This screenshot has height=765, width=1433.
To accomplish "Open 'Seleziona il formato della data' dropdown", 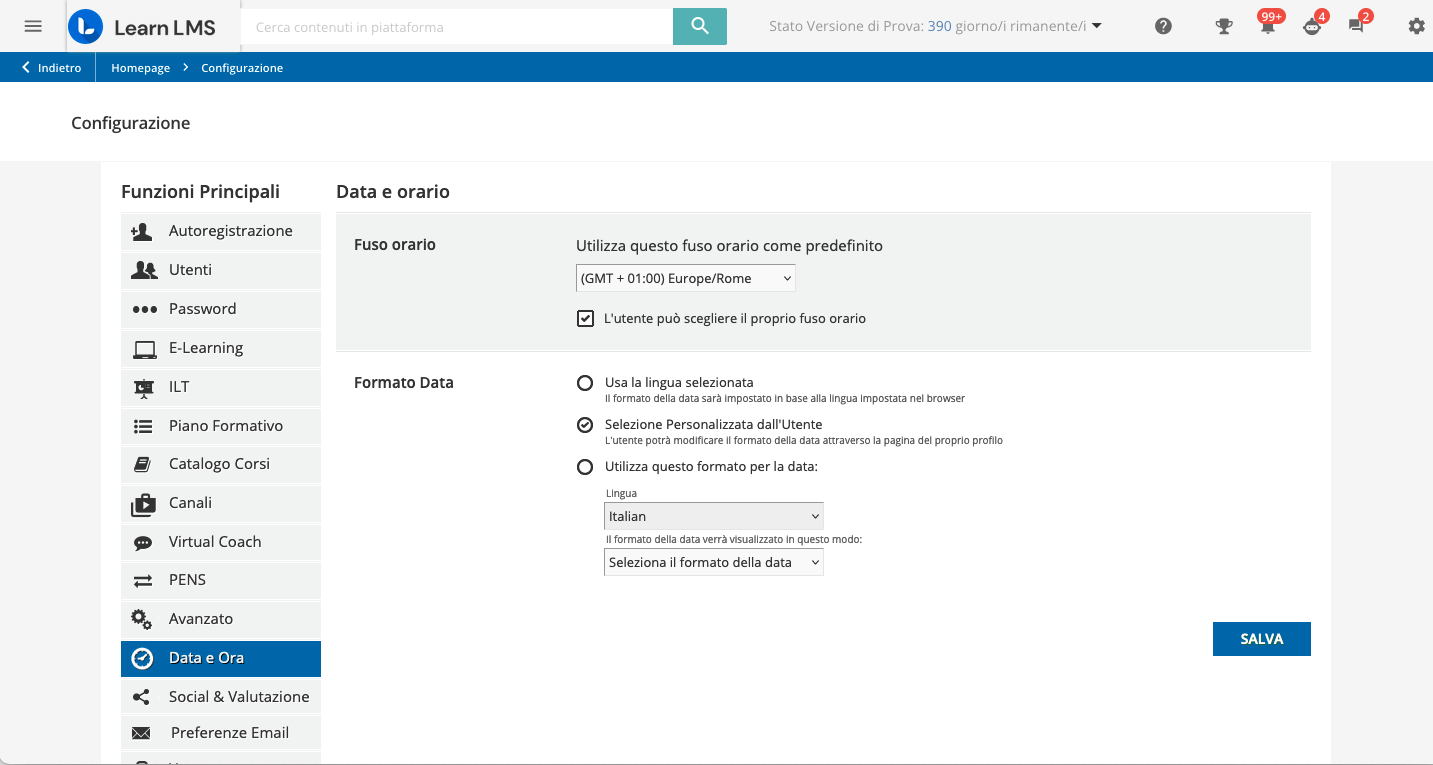I will (x=714, y=563).
